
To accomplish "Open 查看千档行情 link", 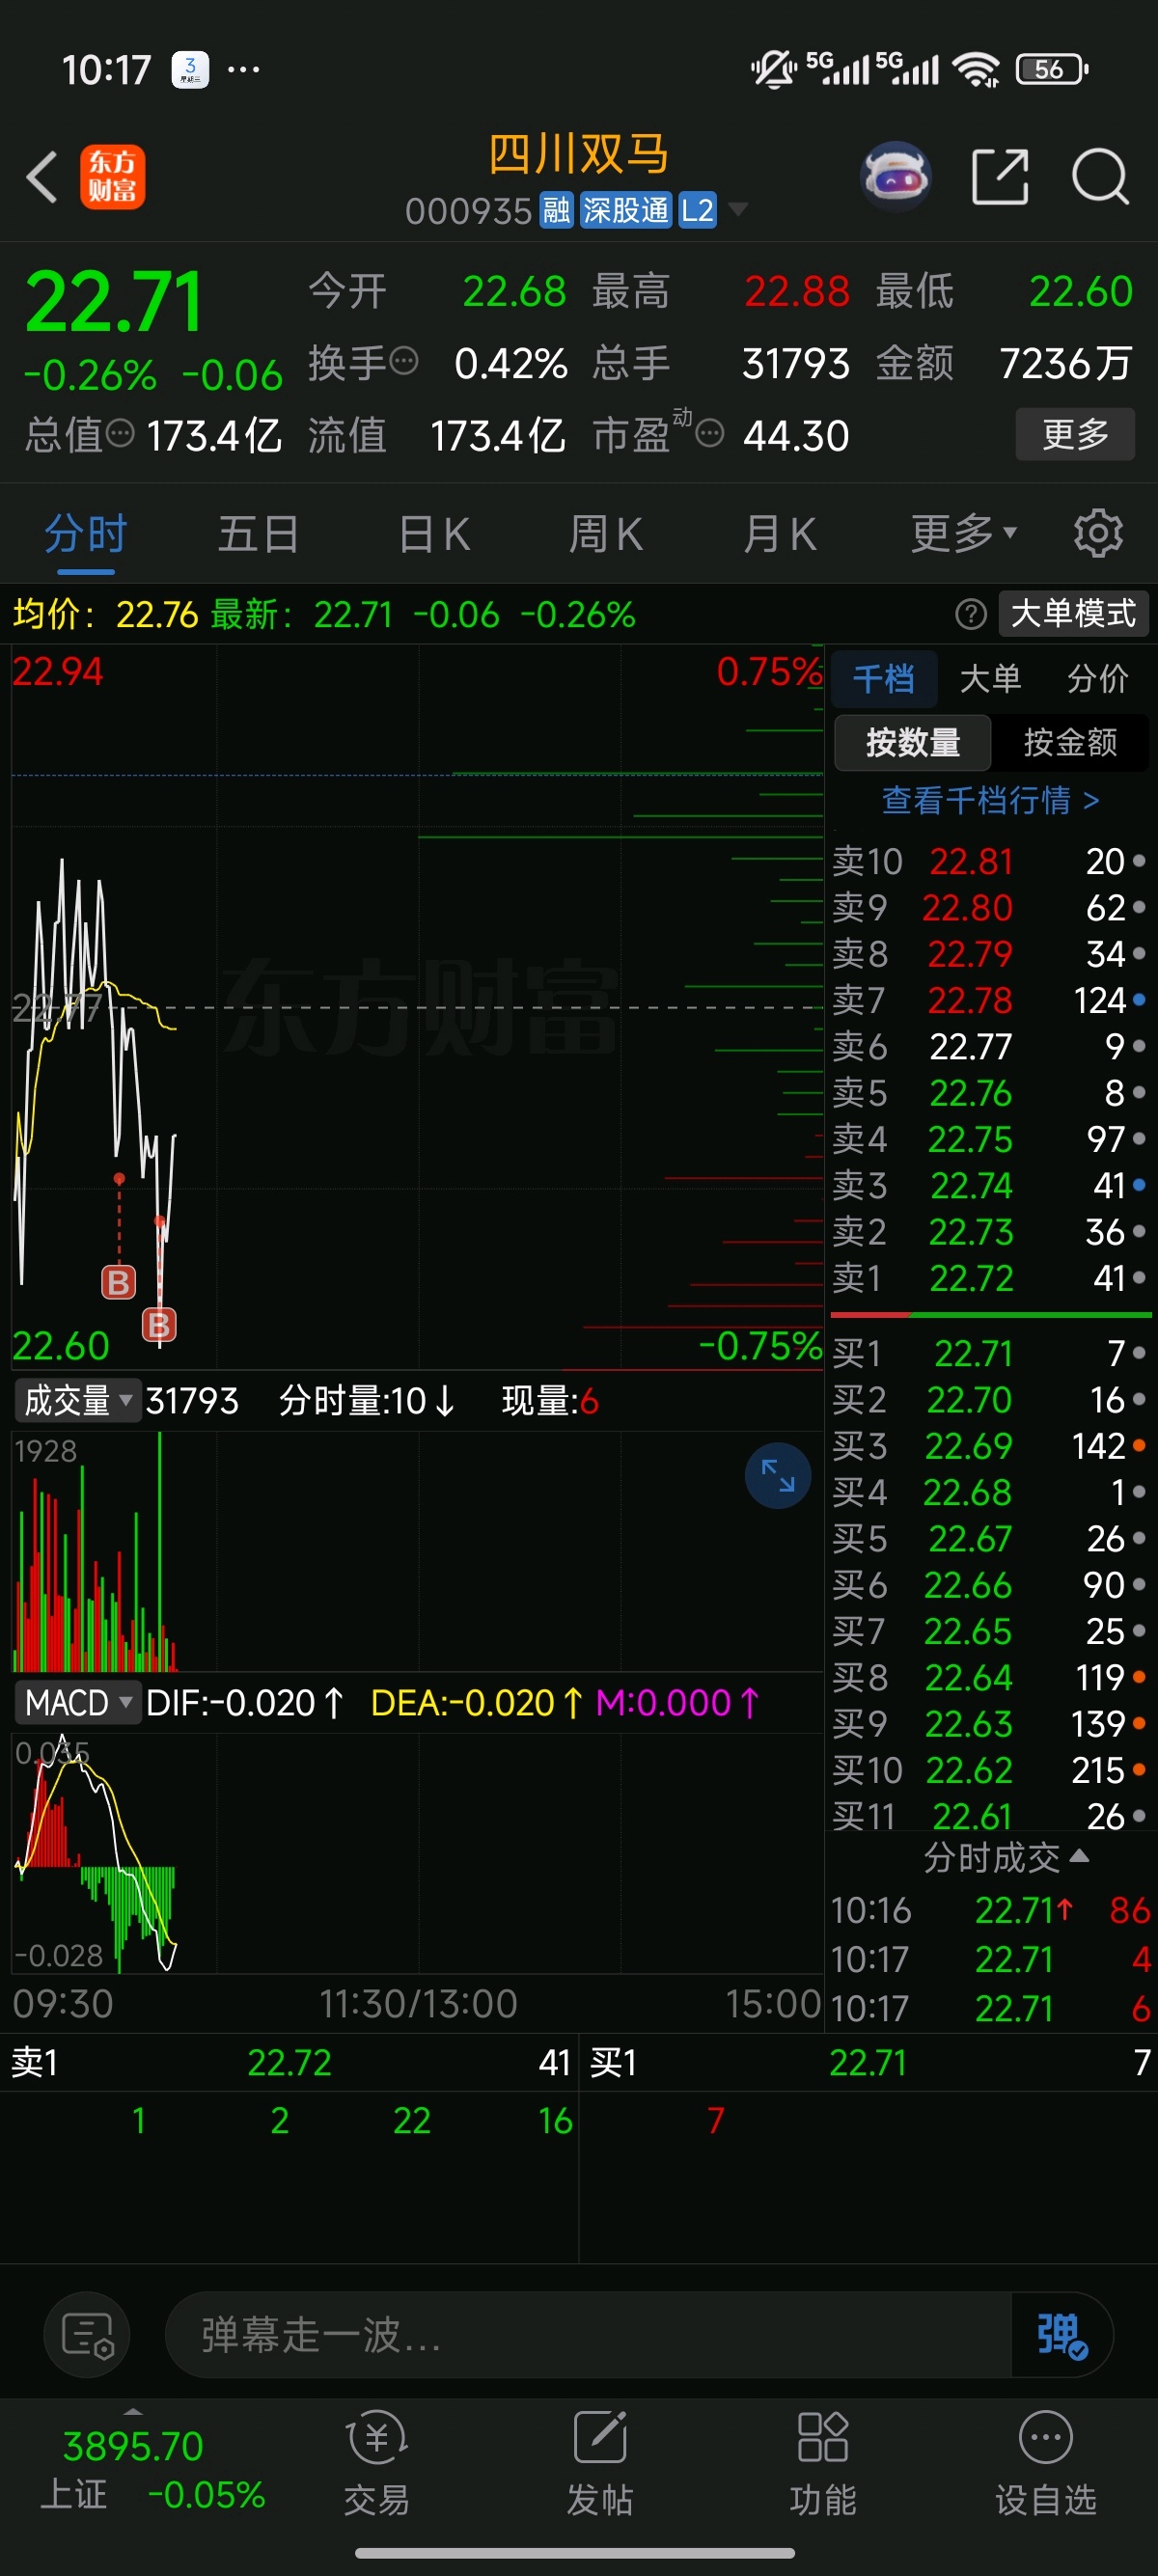I will click(990, 800).
